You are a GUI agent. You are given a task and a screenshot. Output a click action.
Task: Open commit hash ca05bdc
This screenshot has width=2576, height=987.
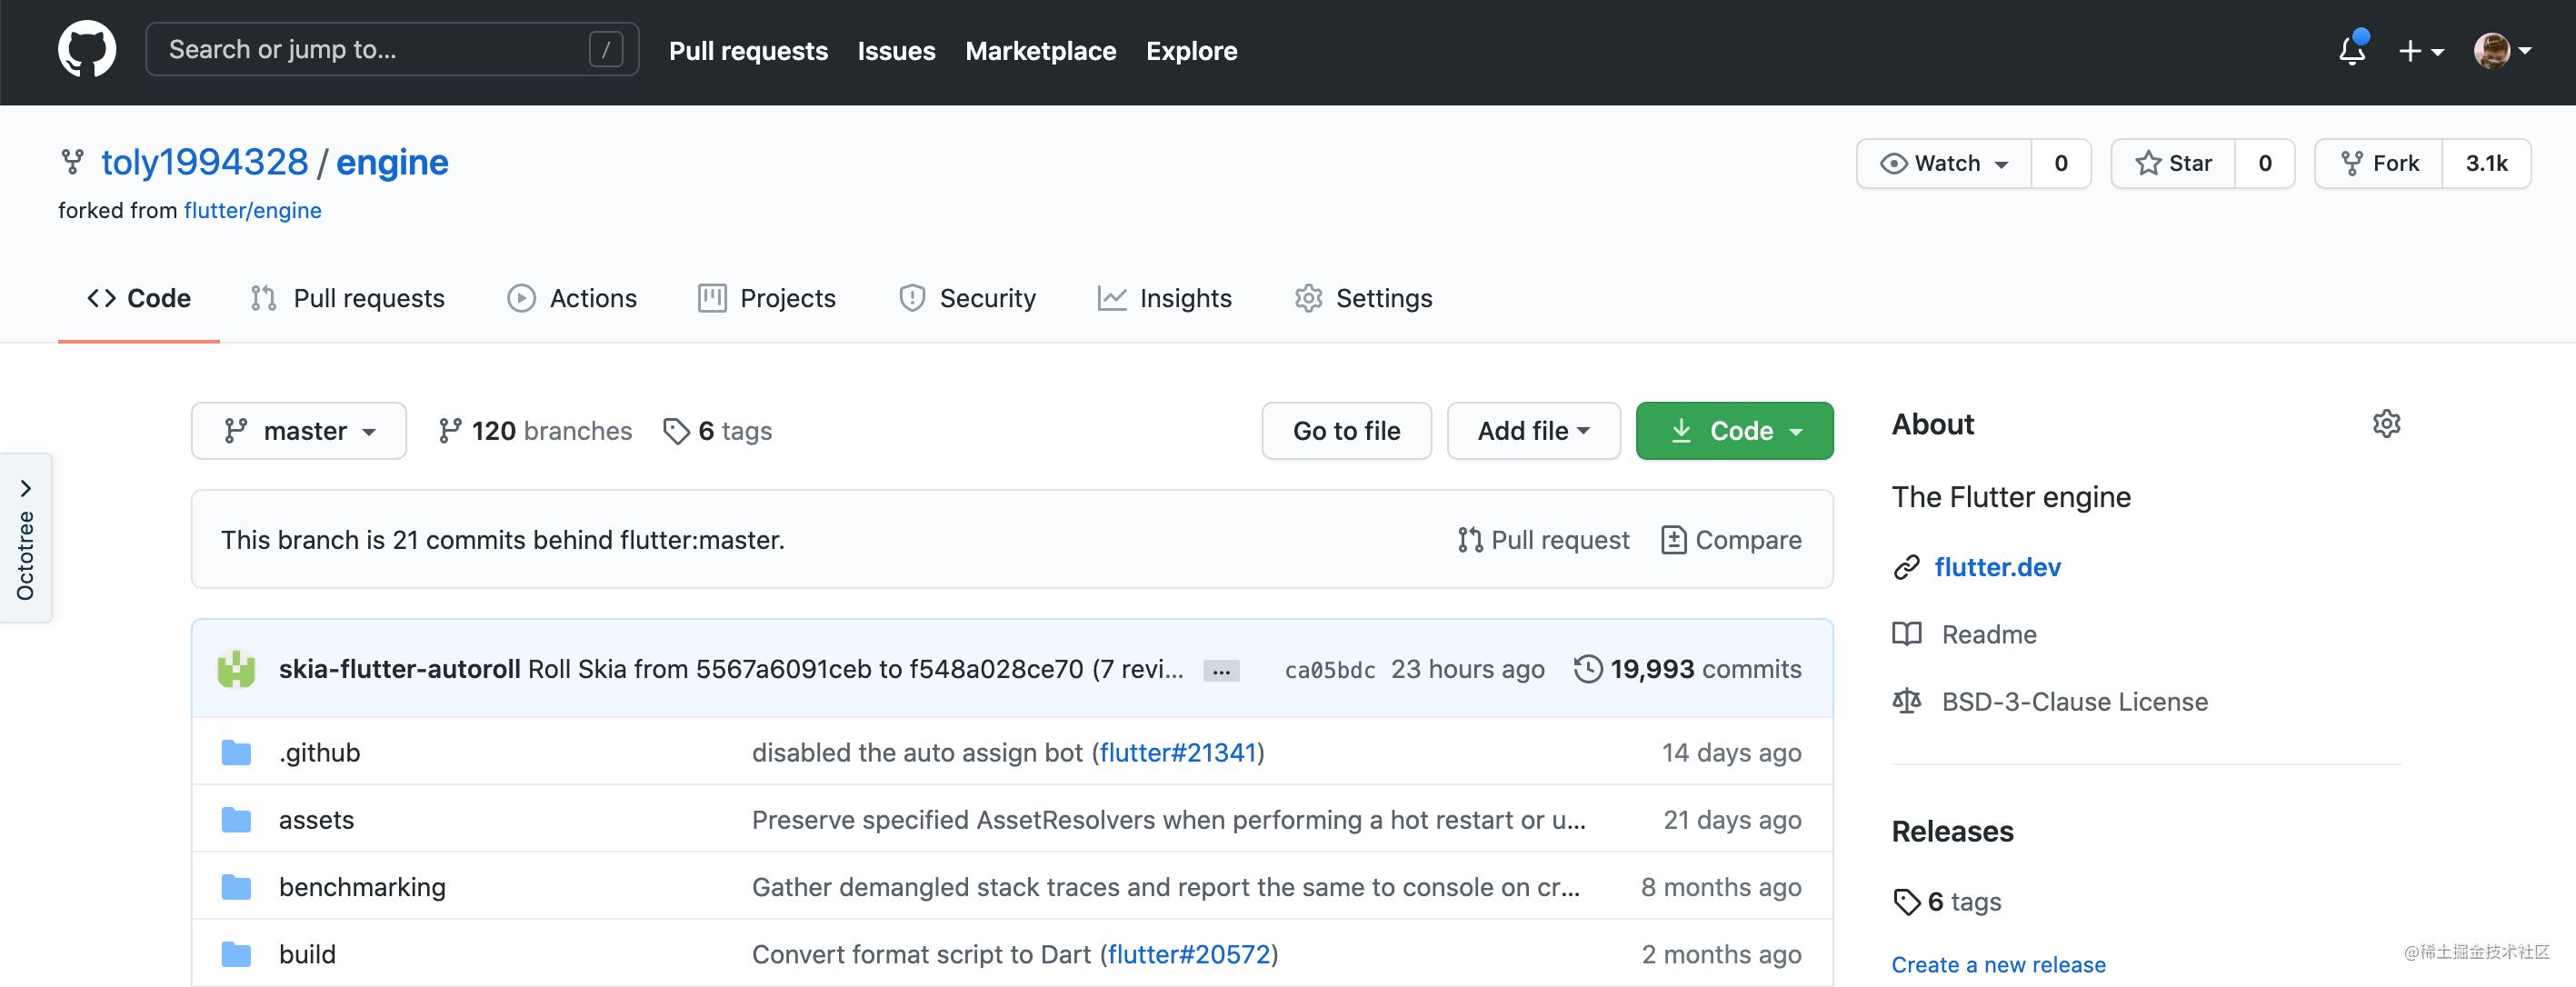[1329, 670]
